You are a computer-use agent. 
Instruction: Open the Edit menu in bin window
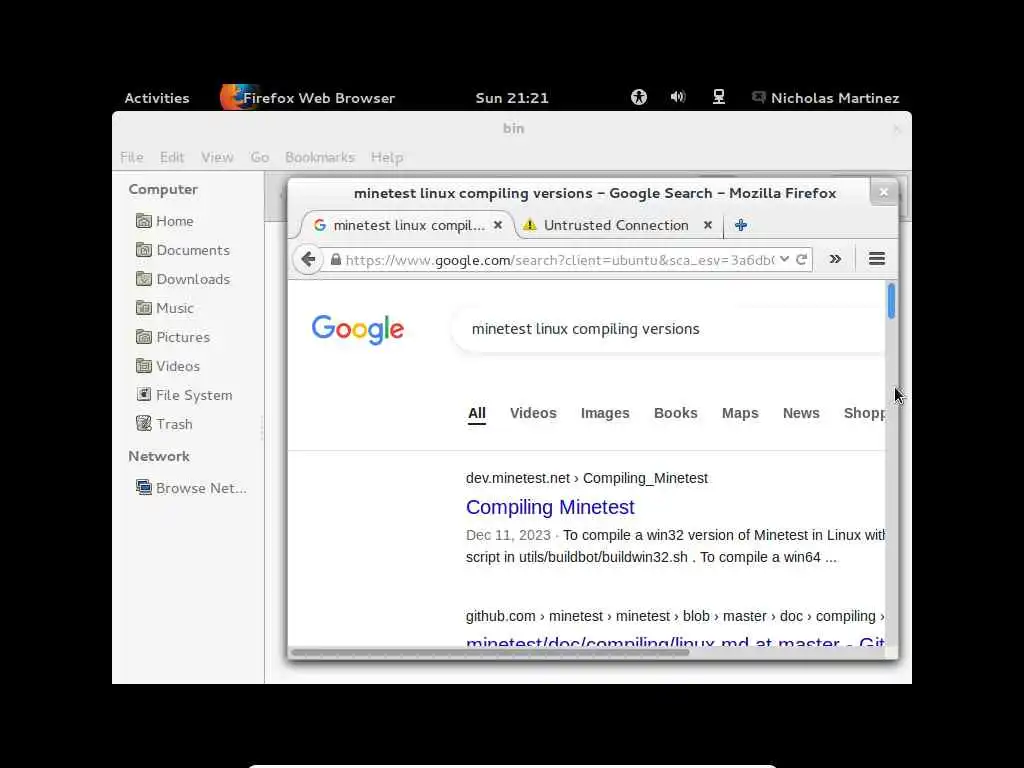pos(172,157)
